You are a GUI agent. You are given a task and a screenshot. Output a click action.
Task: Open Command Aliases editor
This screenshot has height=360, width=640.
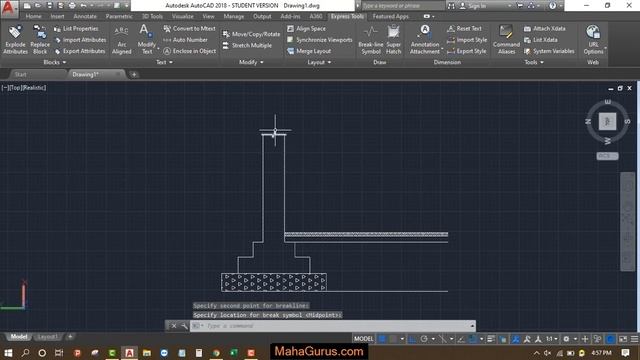(x=506, y=40)
